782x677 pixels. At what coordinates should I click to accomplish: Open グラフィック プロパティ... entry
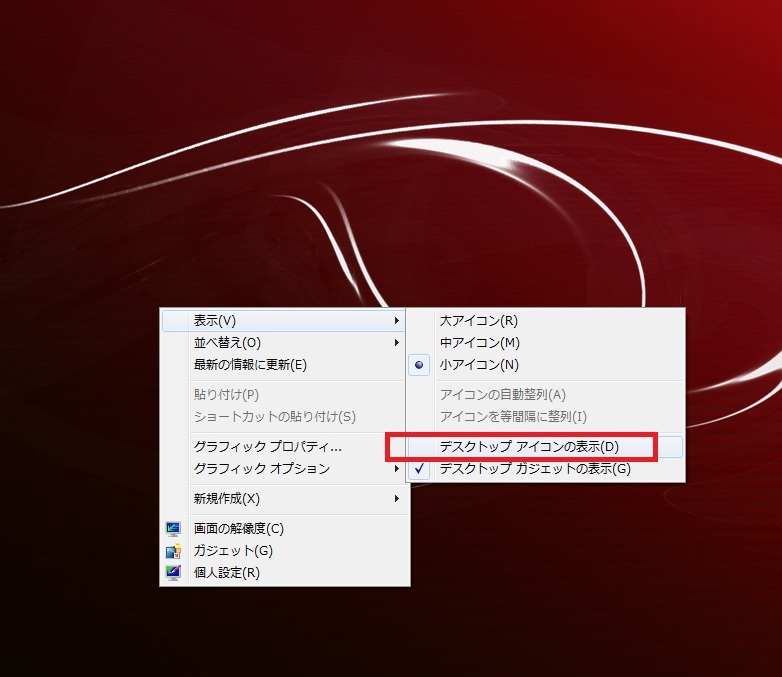coord(283,447)
